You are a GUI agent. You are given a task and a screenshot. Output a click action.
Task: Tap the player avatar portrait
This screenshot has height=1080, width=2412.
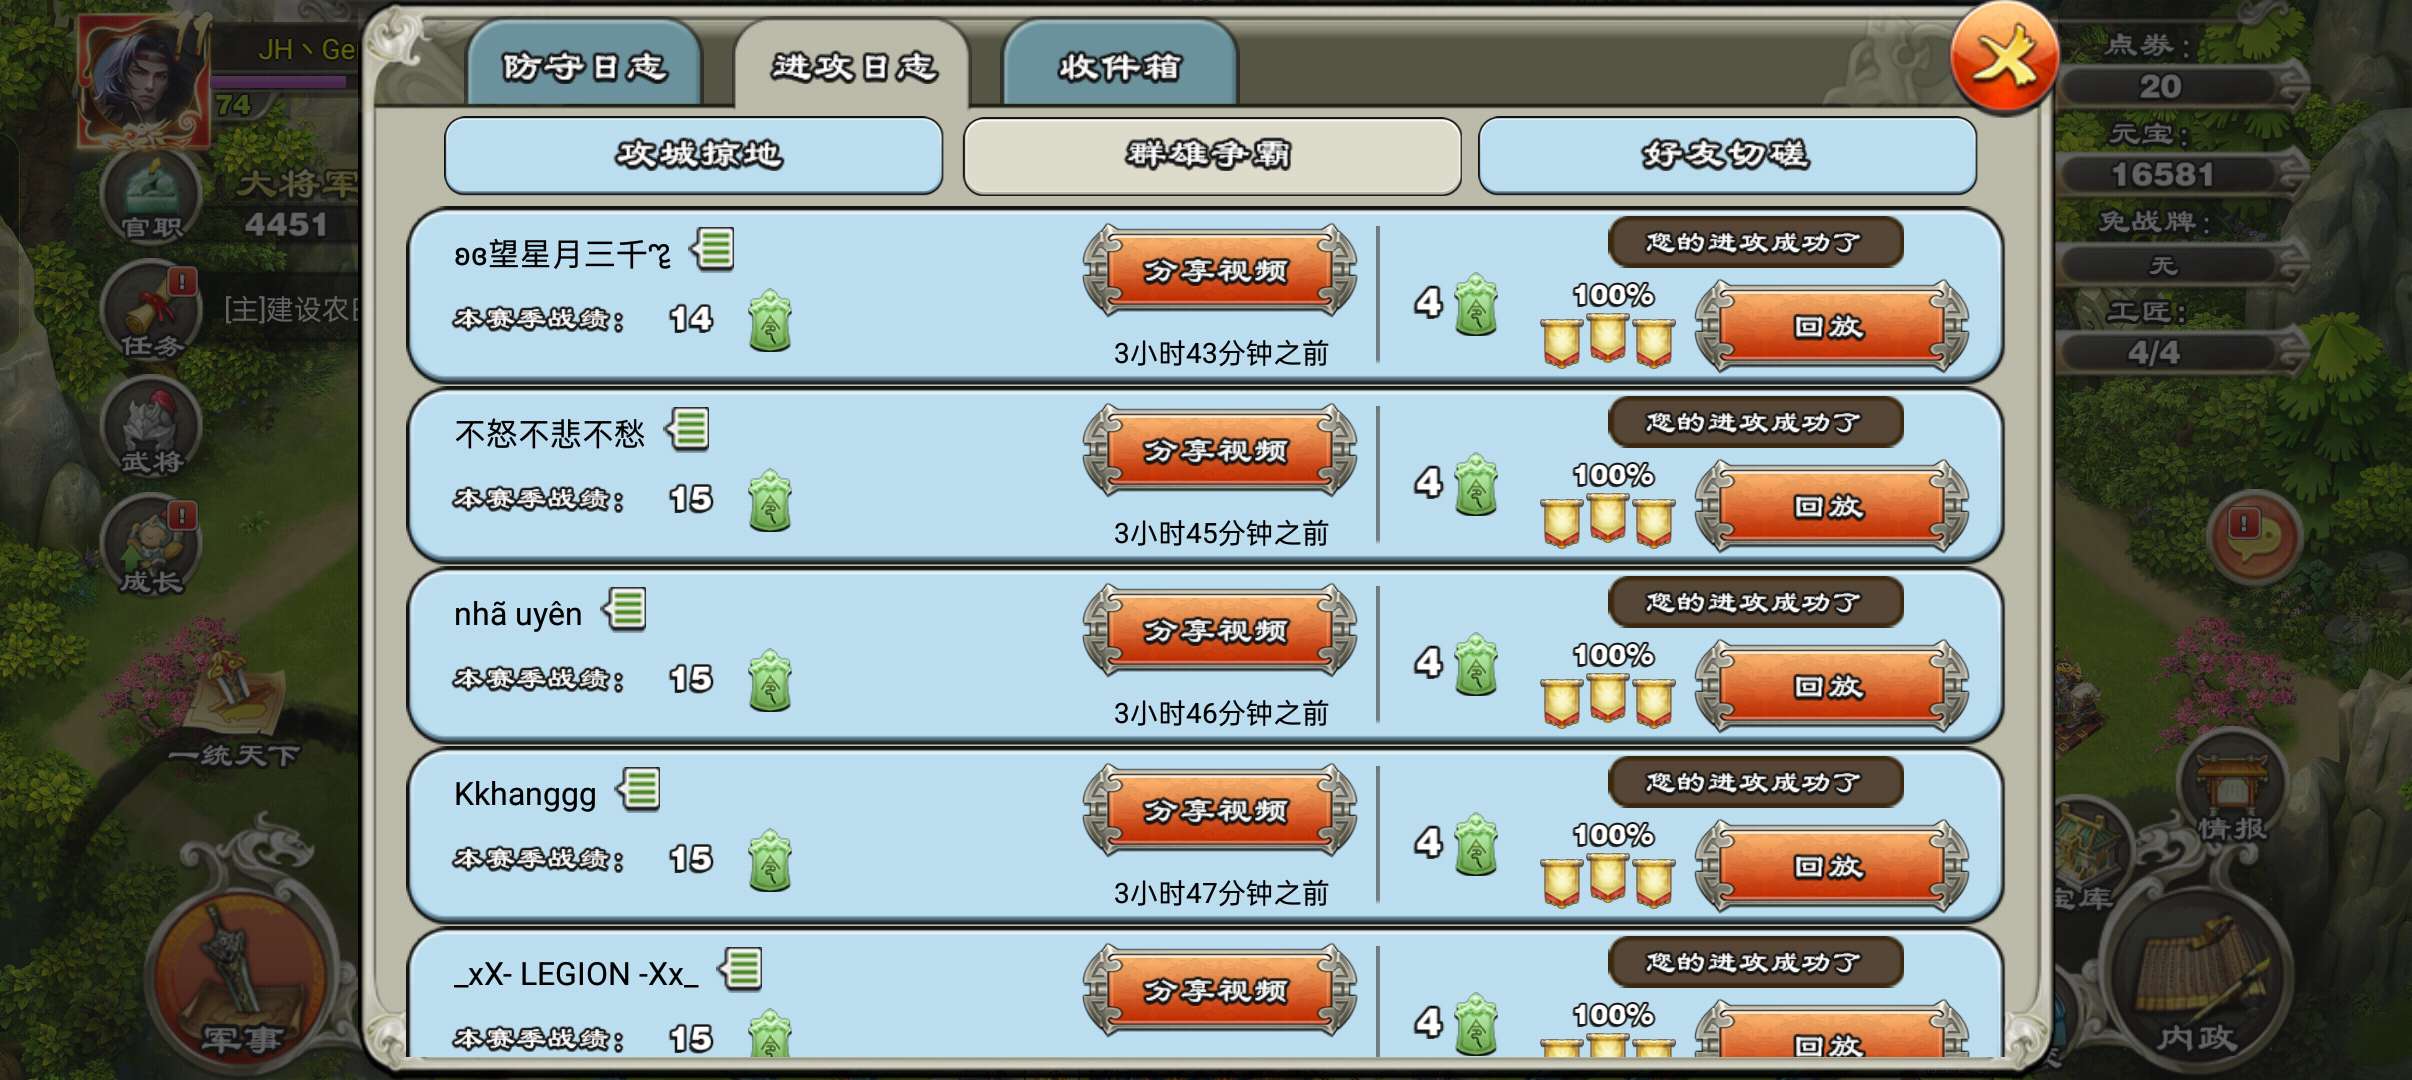click(146, 82)
